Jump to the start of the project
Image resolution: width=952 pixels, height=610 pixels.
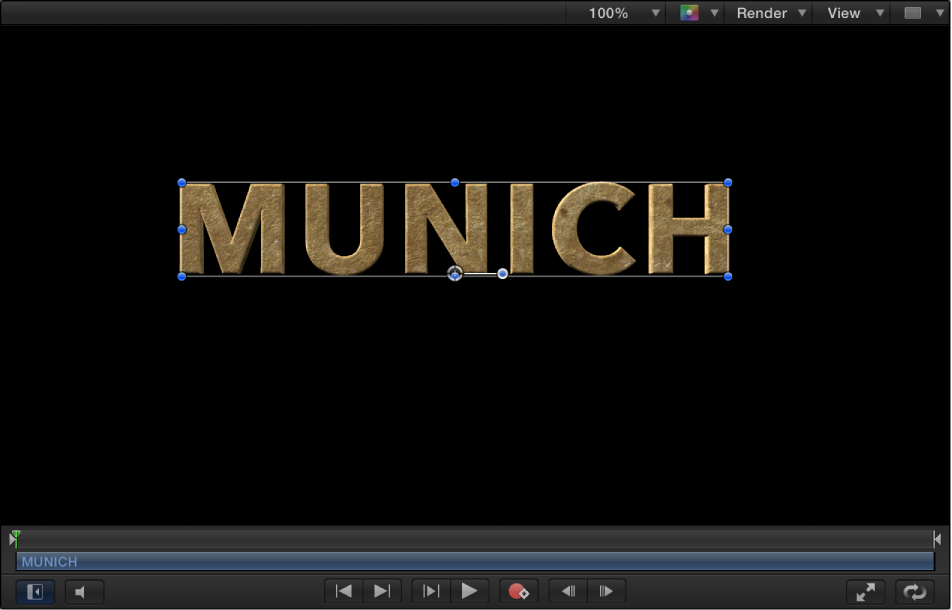click(x=343, y=591)
